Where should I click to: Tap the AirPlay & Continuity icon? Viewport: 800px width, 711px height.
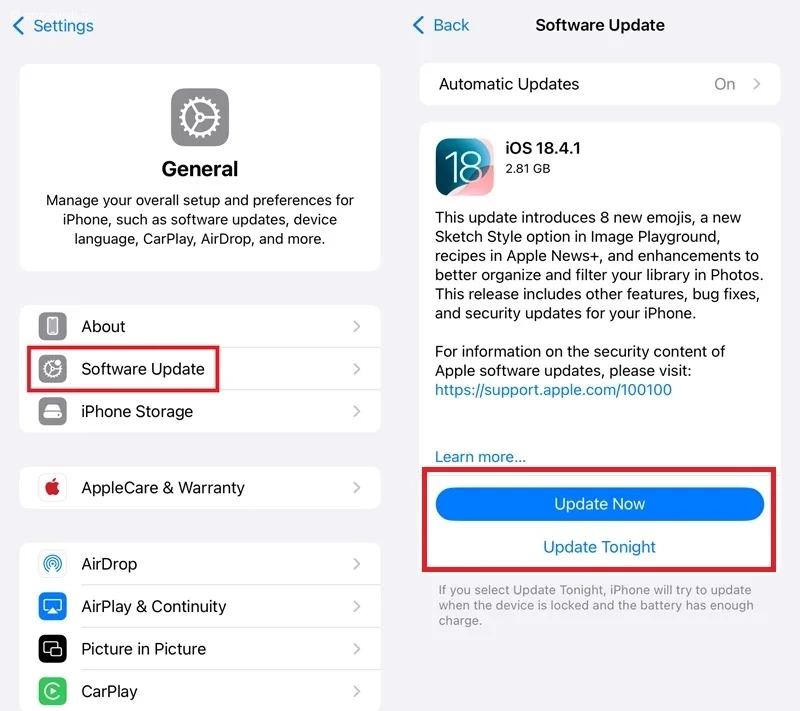(x=53, y=606)
